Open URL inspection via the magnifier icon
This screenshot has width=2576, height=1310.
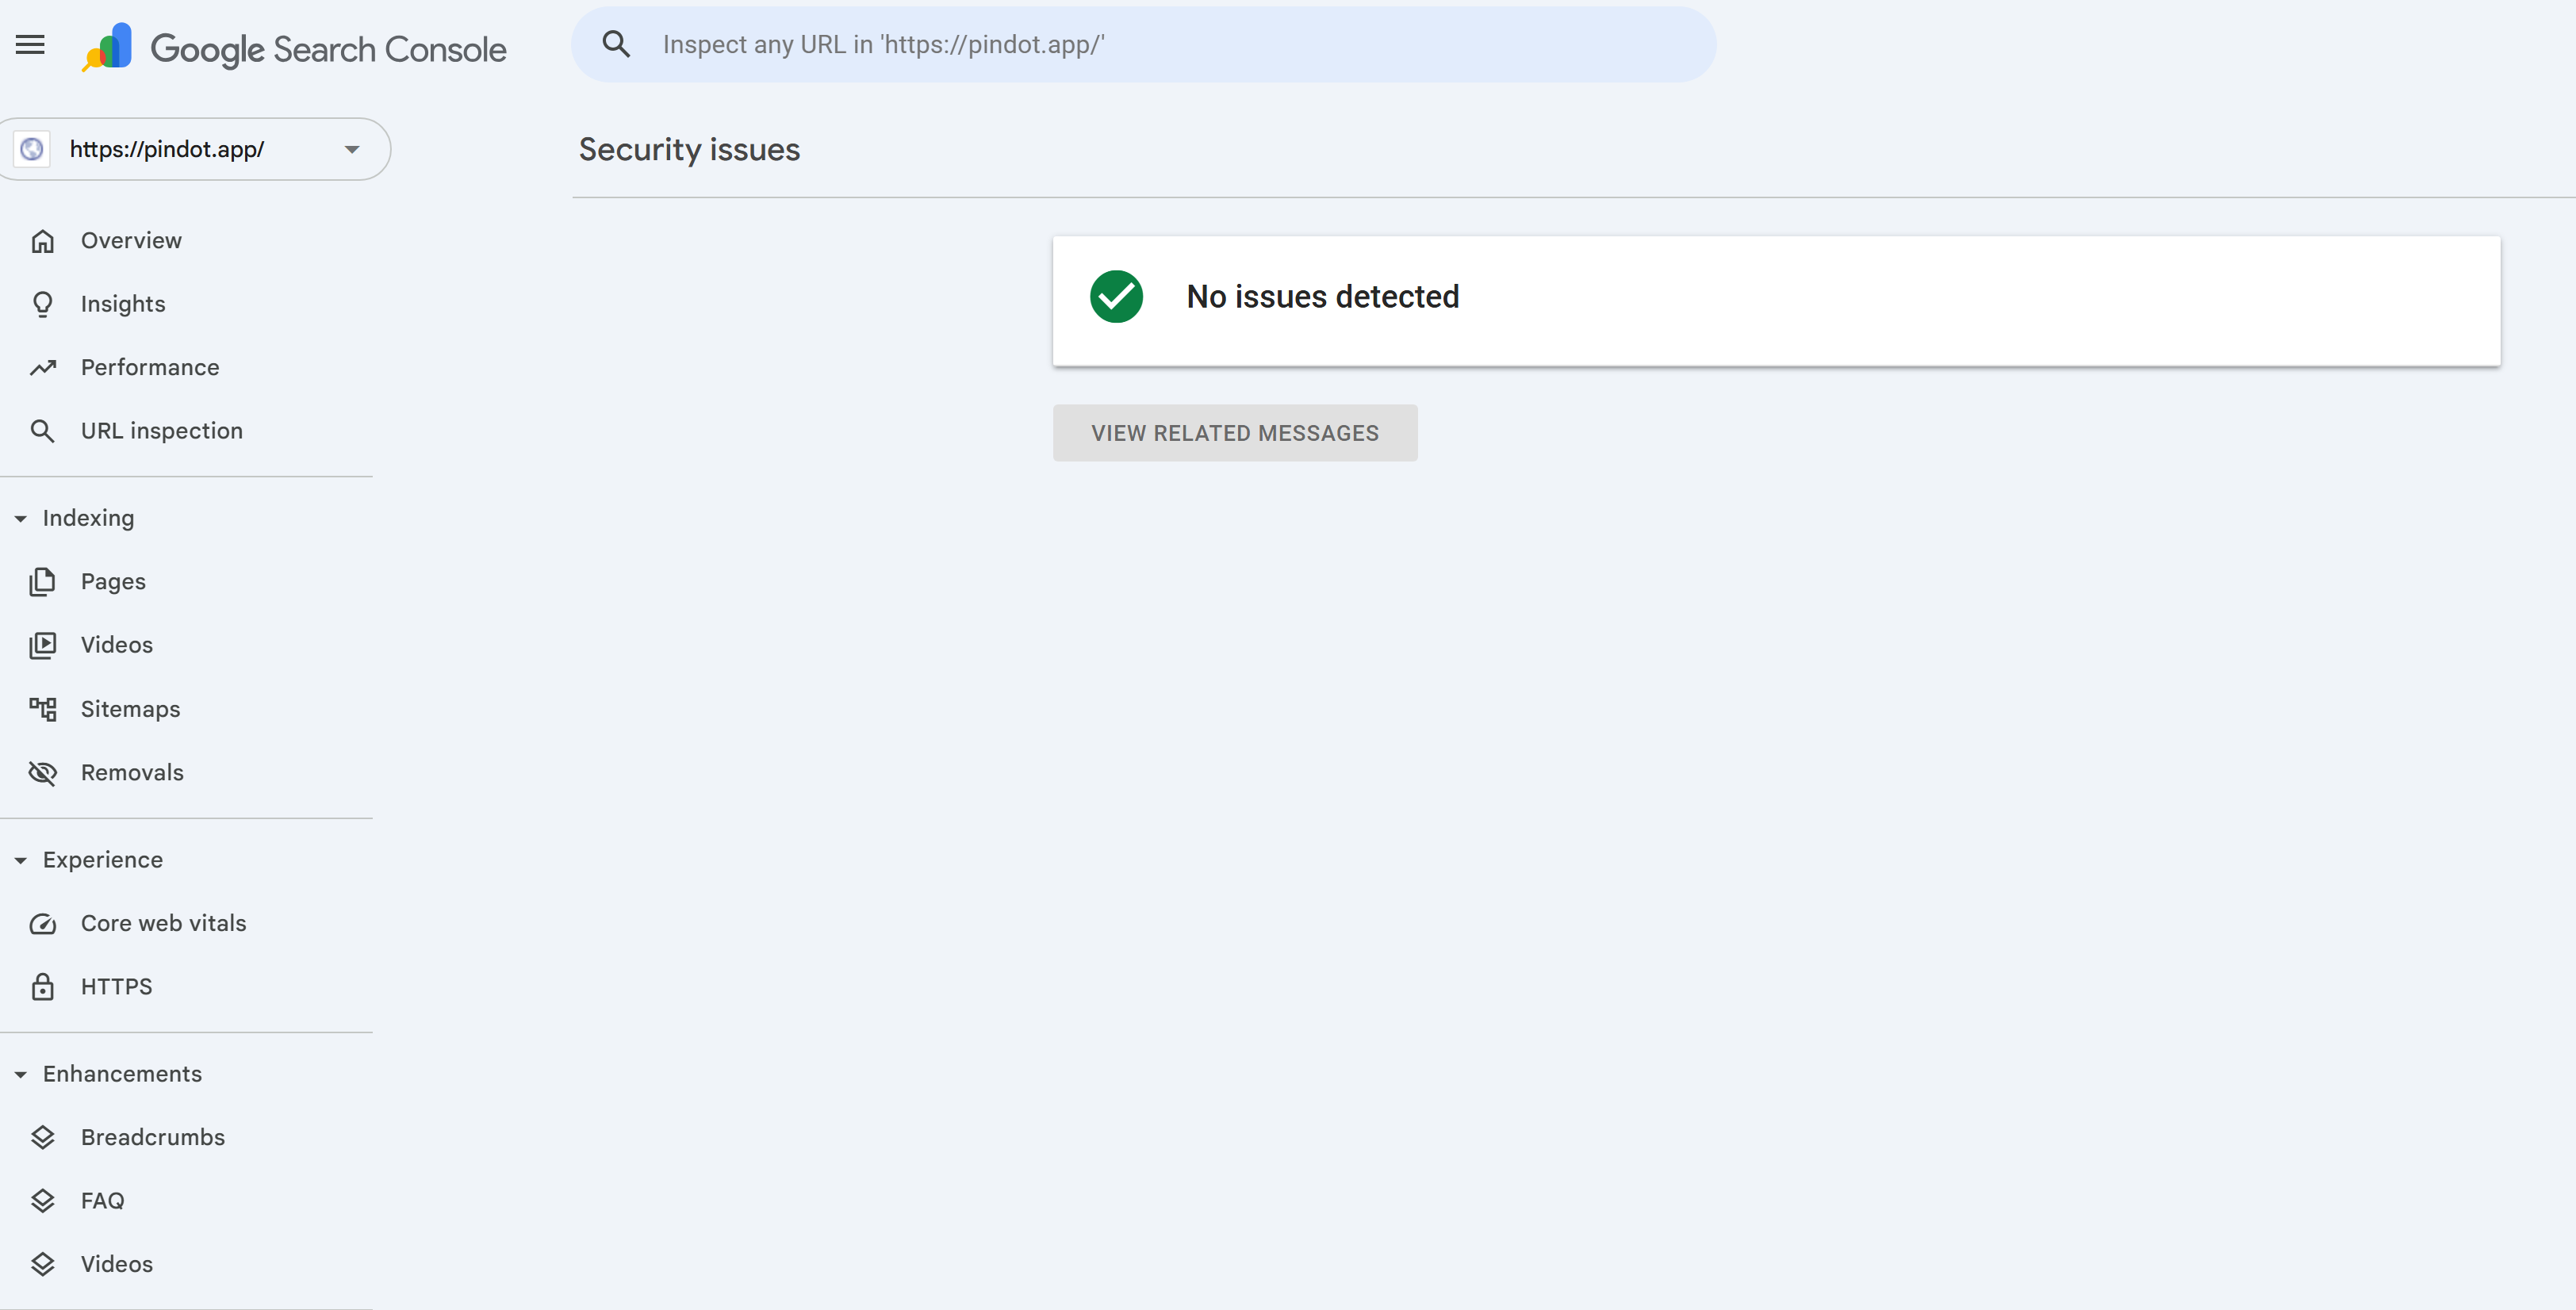(x=44, y=430)
